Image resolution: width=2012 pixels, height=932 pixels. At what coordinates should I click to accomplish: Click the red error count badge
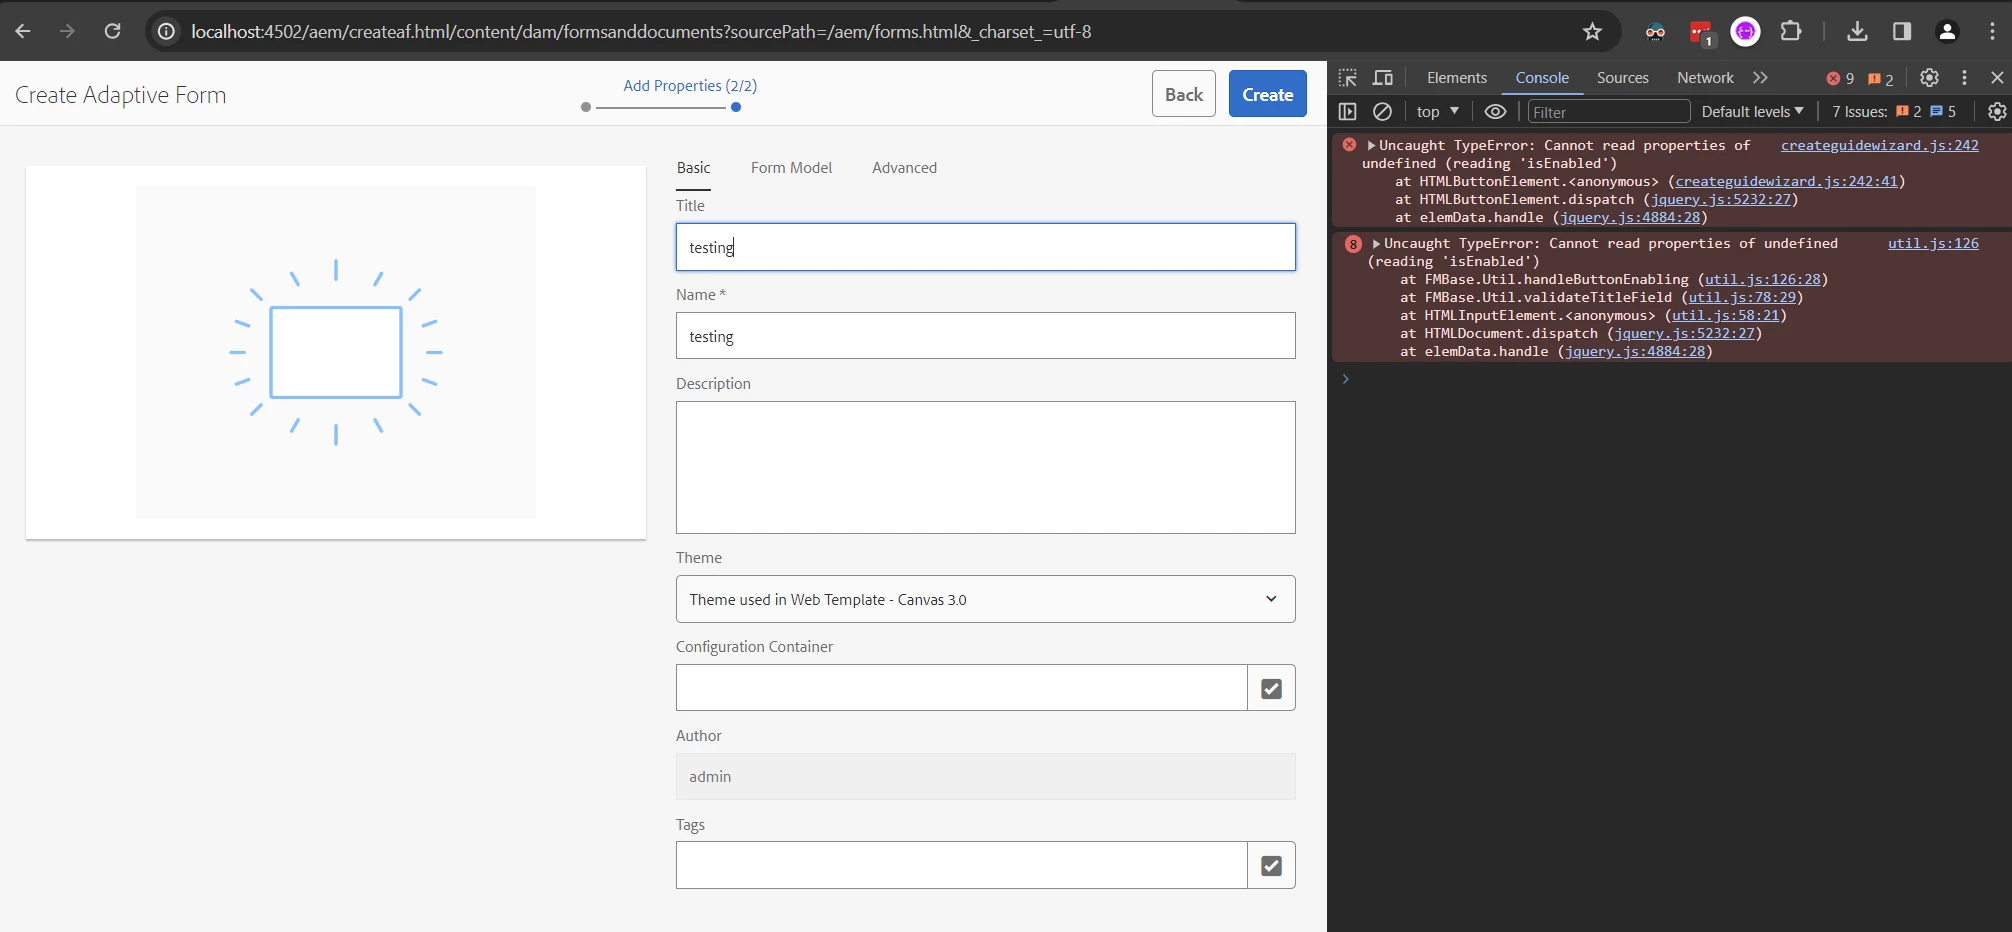(x=1840, y=78)
